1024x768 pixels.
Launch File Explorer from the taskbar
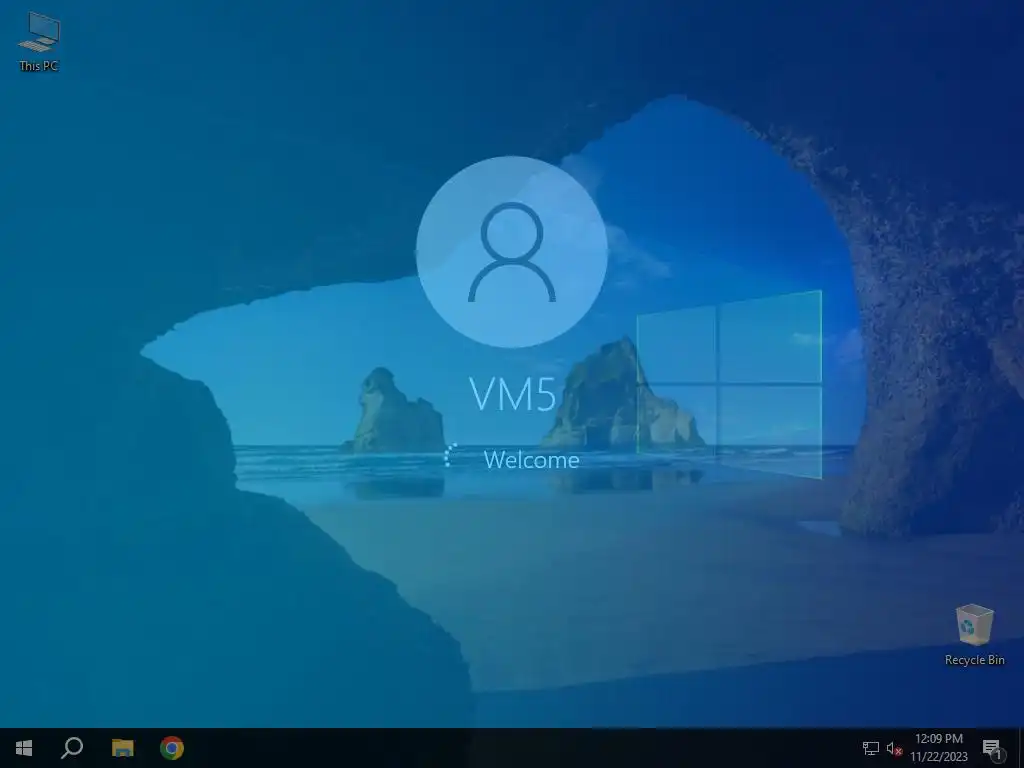click(x=122, y=748)
